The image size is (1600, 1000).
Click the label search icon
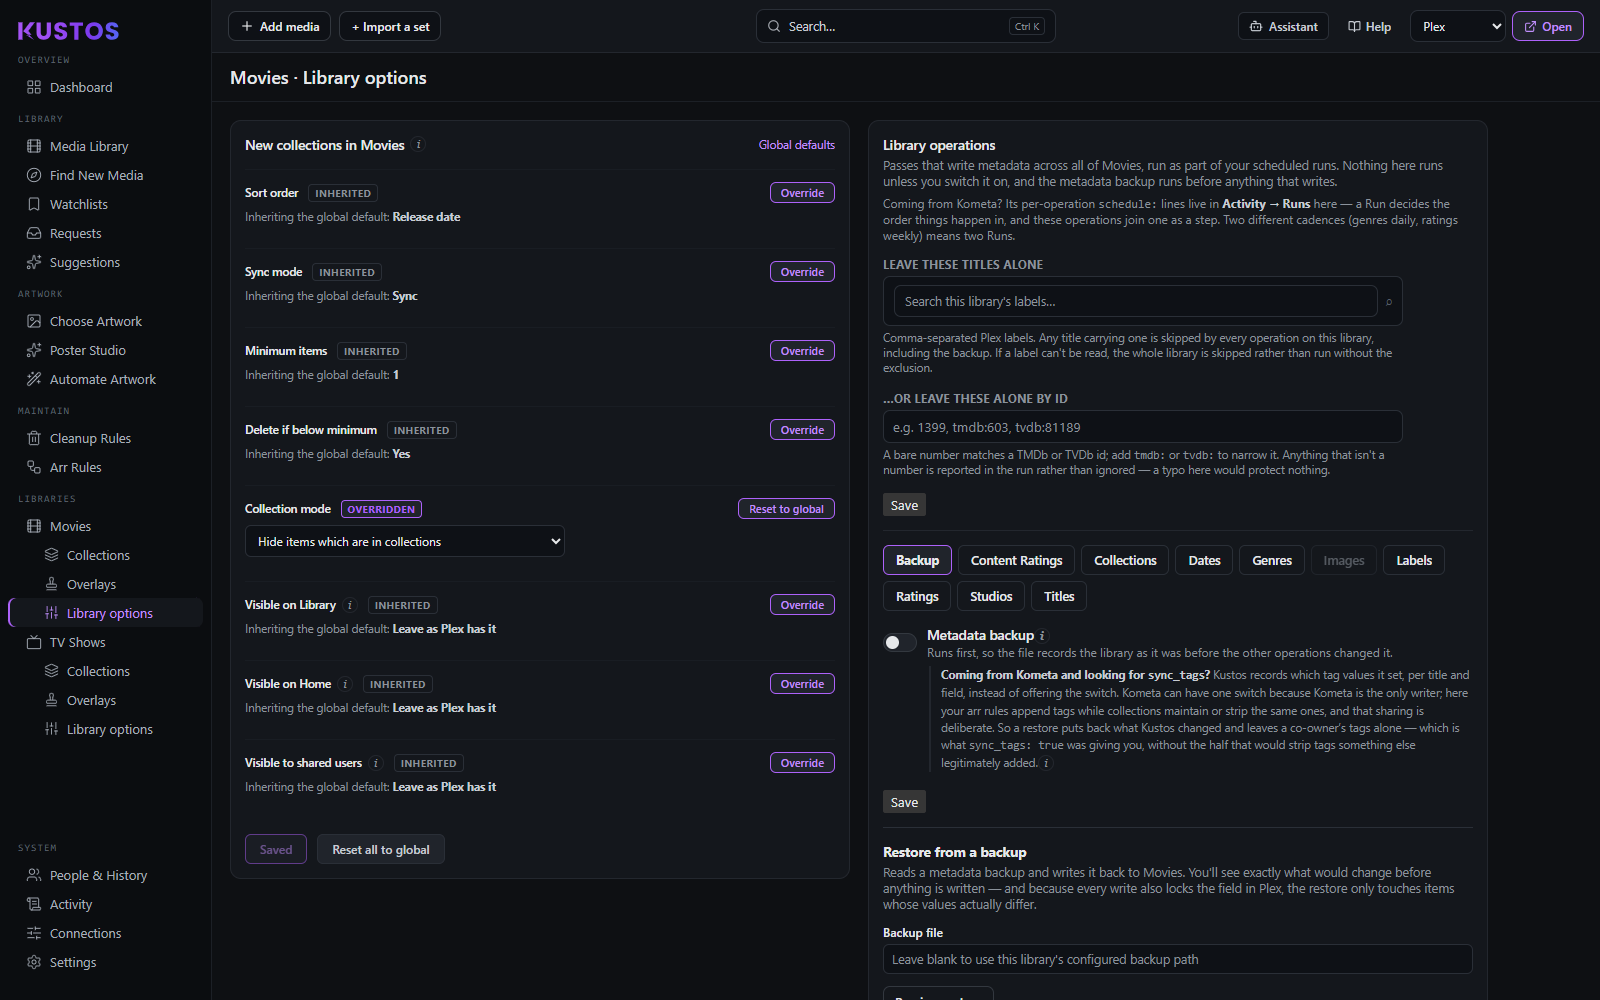point(1389,301)
